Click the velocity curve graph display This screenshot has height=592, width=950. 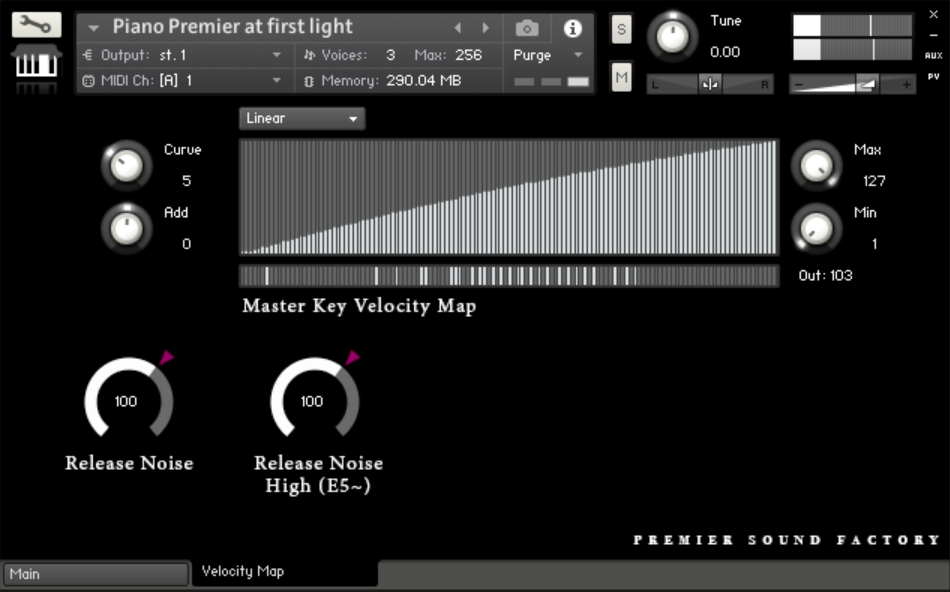click(508, 197)
